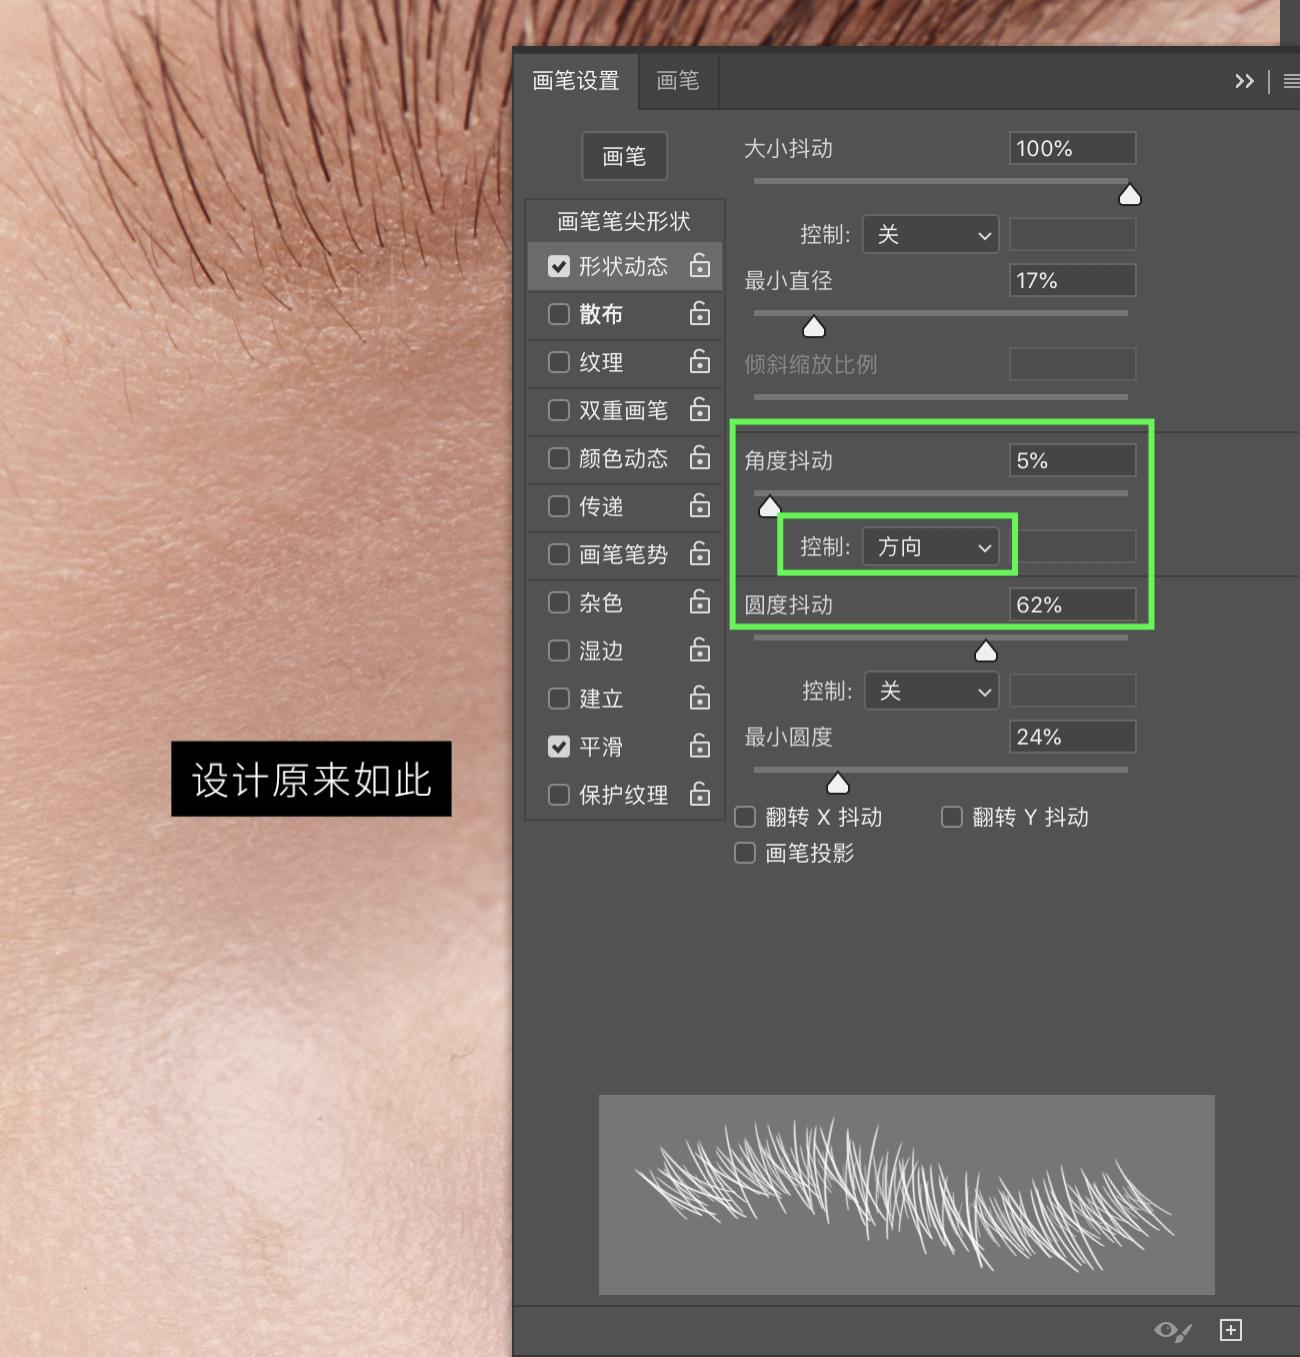The image size is (1300, 1357).
Task: Select the 画笔笔尖形状 entry
Action: [624, 219]
